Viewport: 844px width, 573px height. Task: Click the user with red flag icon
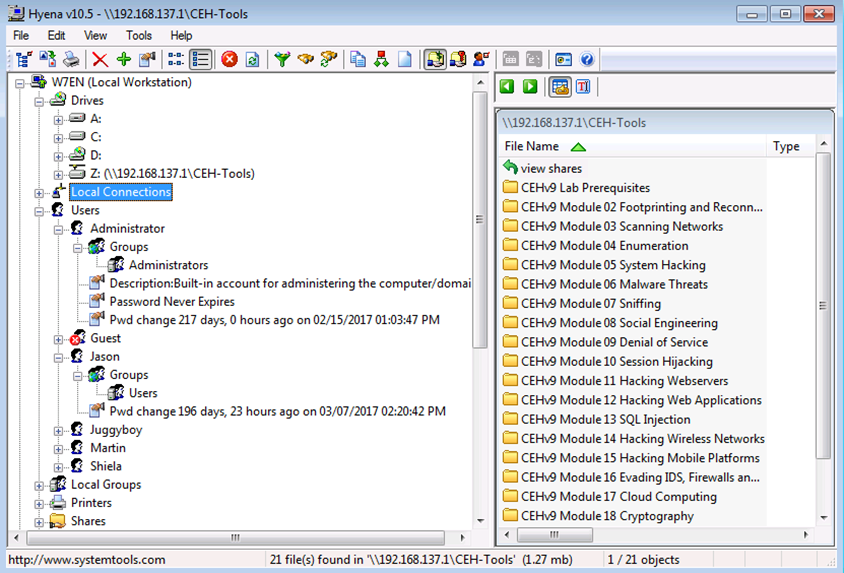481,59
